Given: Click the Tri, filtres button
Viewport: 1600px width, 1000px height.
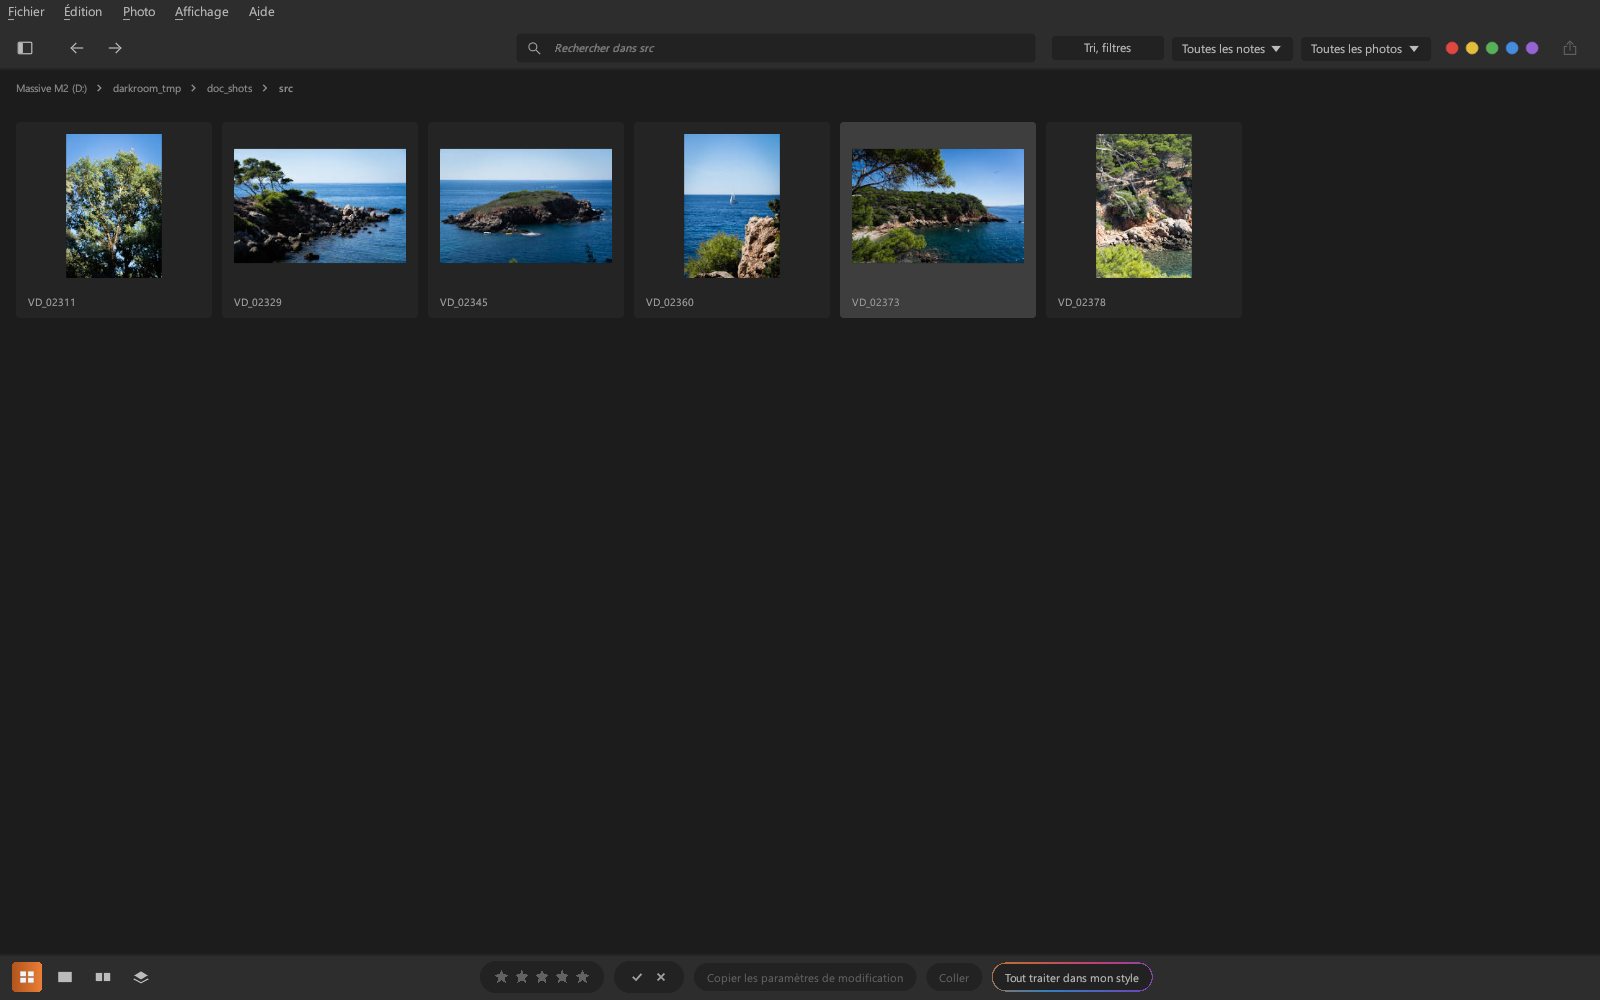Looking at the screenshot, I should pos(1107,48).
